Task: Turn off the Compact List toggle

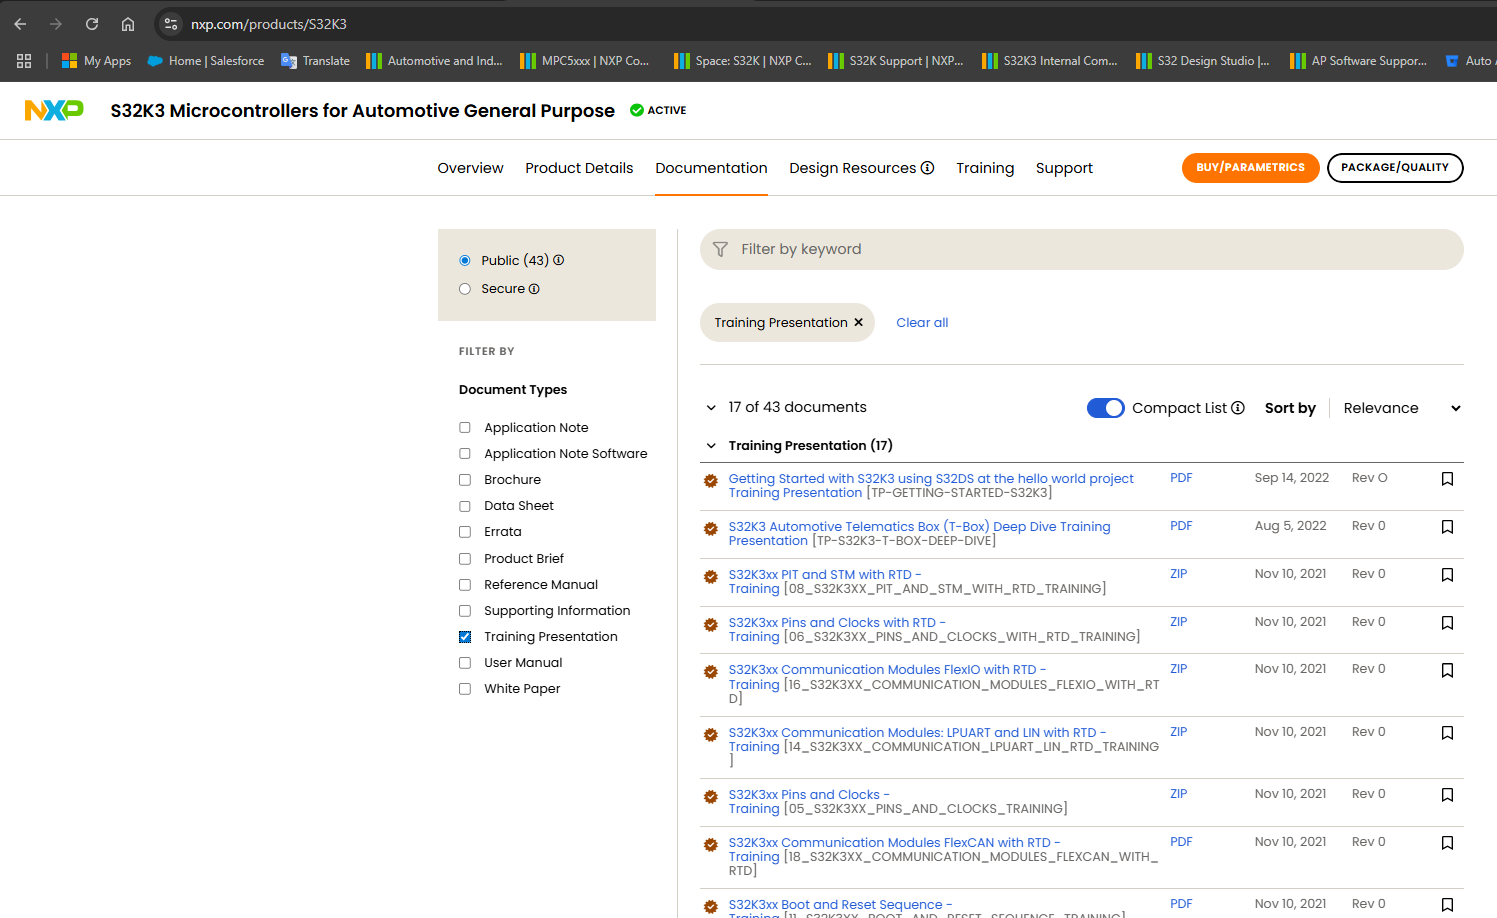Action: pyautogui.click(x=1105, y=408)
